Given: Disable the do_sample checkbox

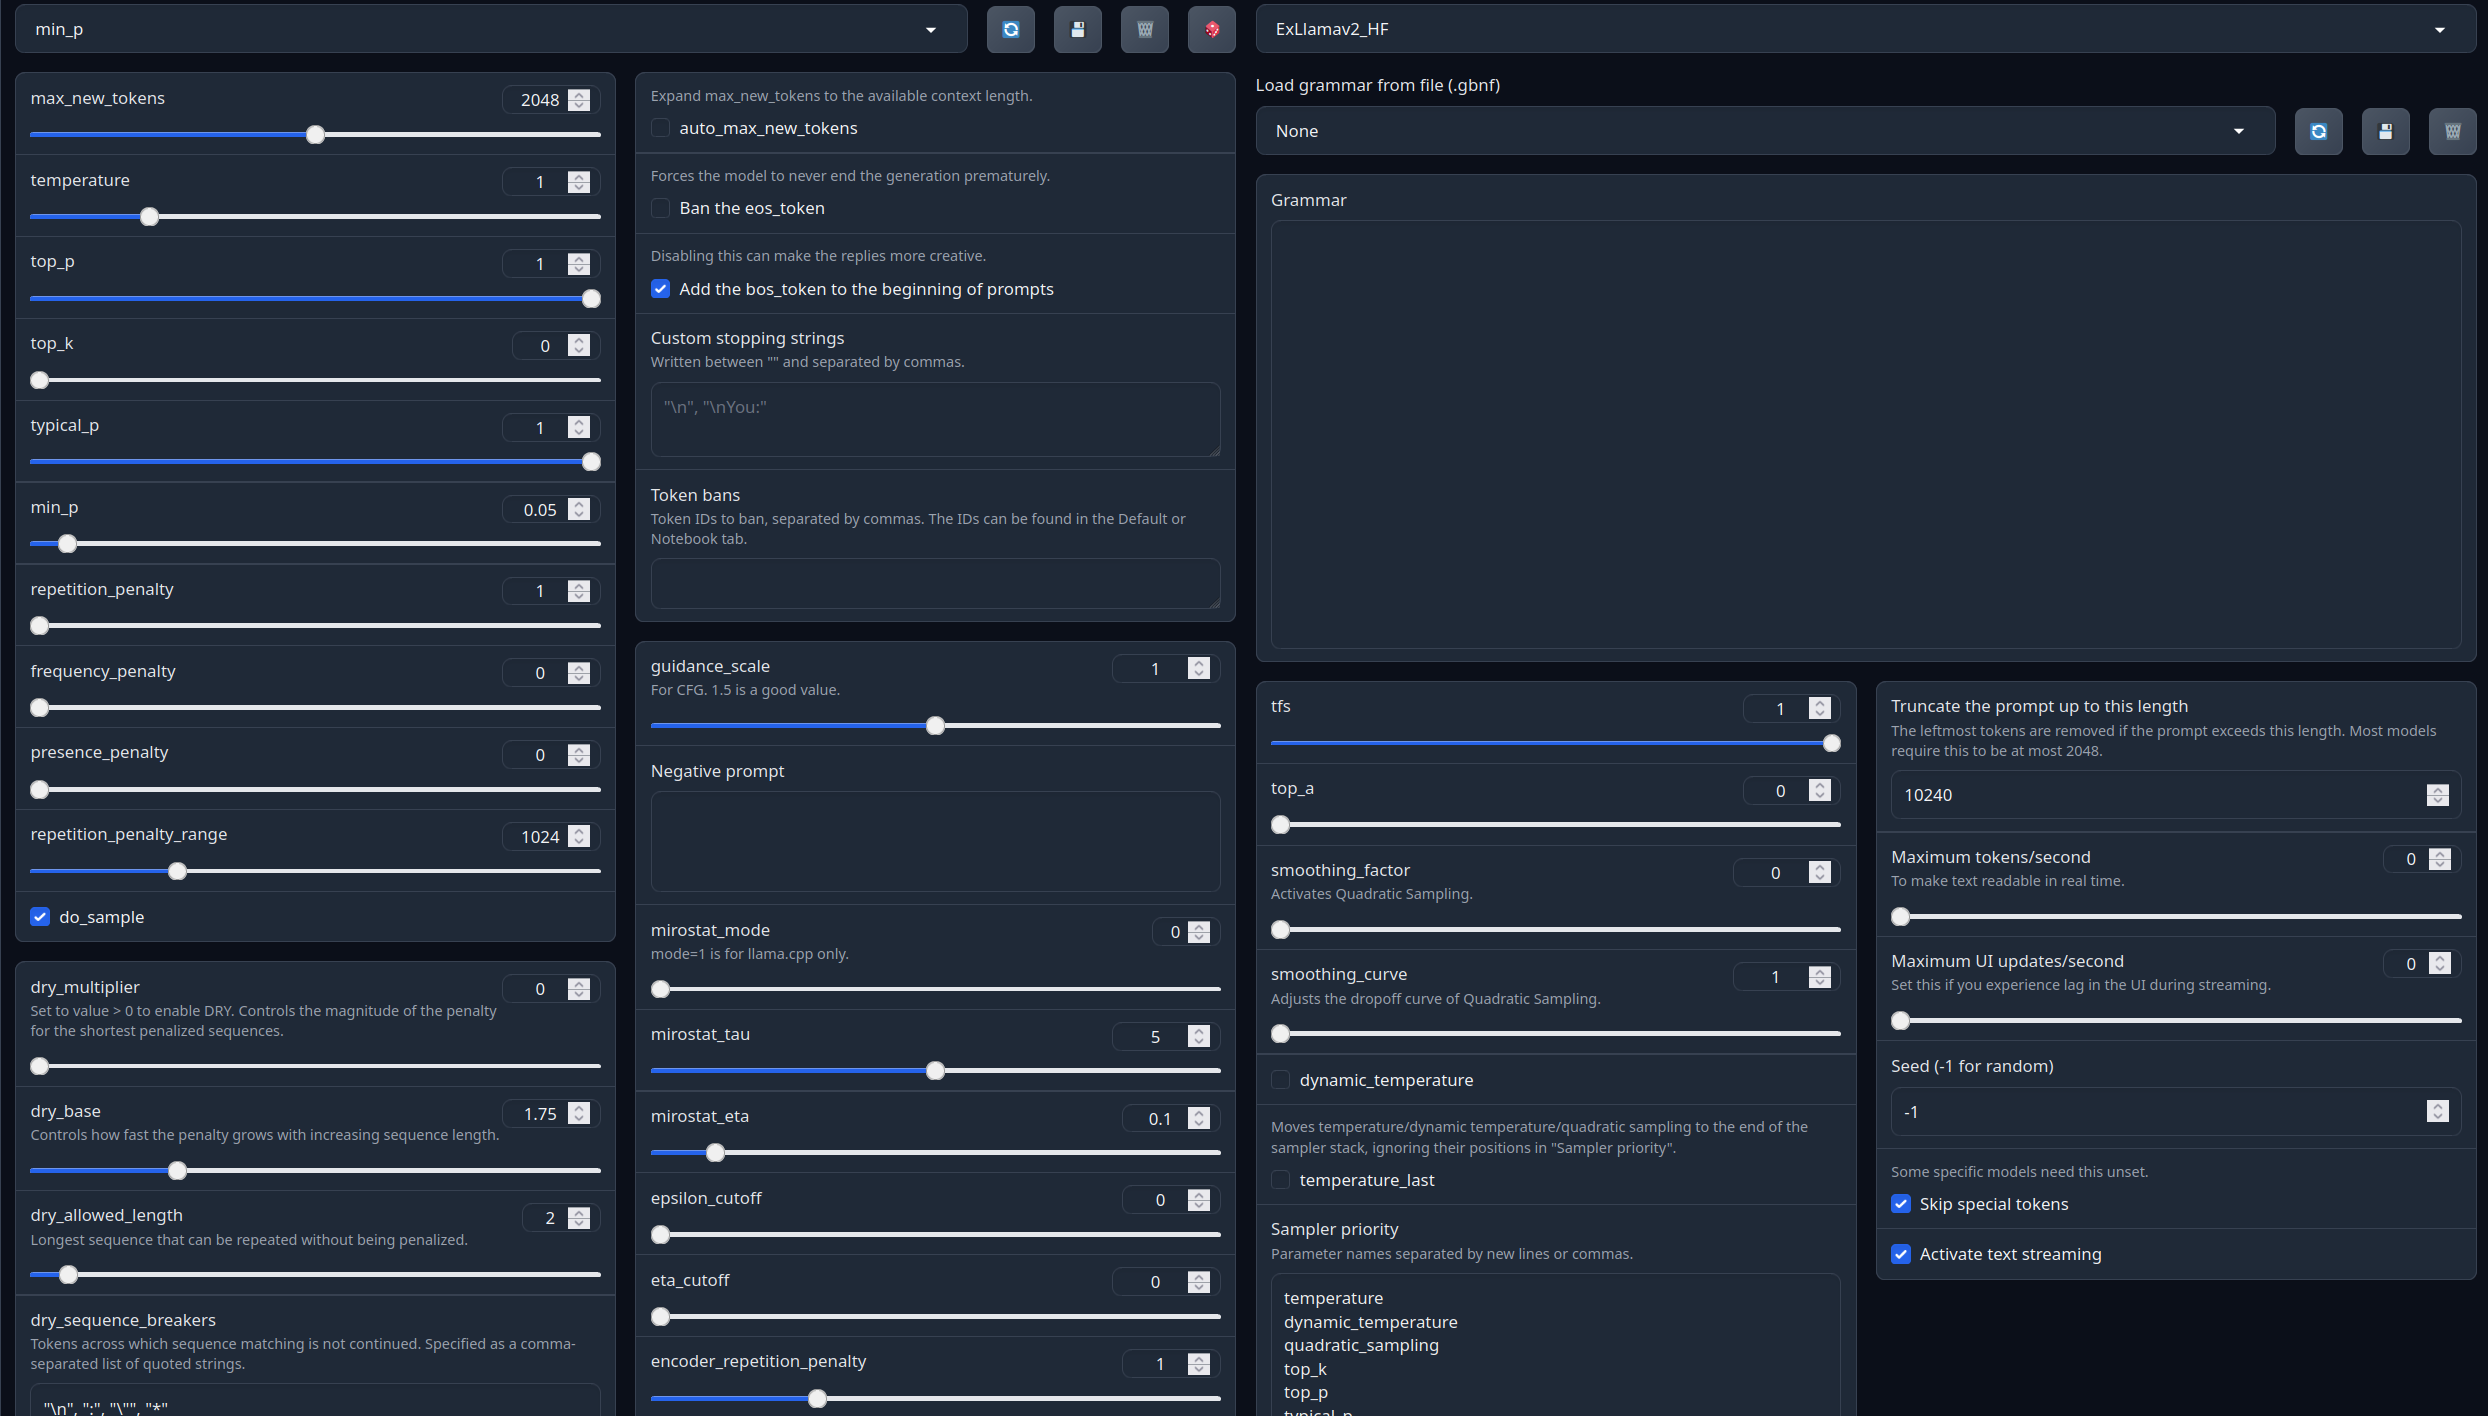Looking at the screenshot, I should point(40,917).
